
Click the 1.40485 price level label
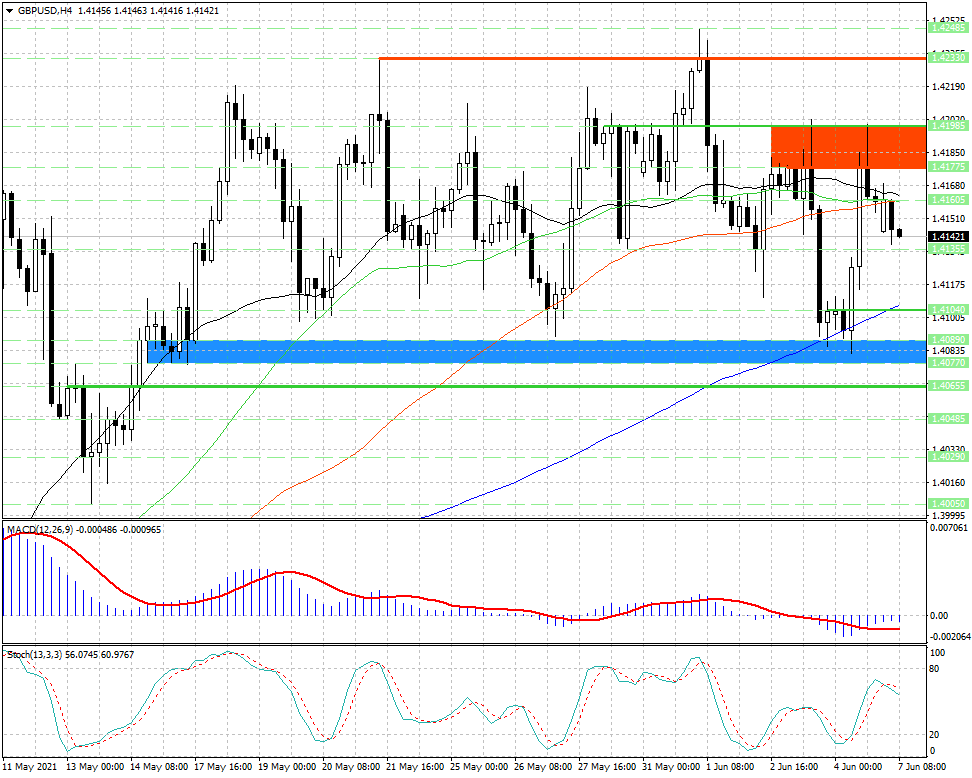(x=948, y=419)
